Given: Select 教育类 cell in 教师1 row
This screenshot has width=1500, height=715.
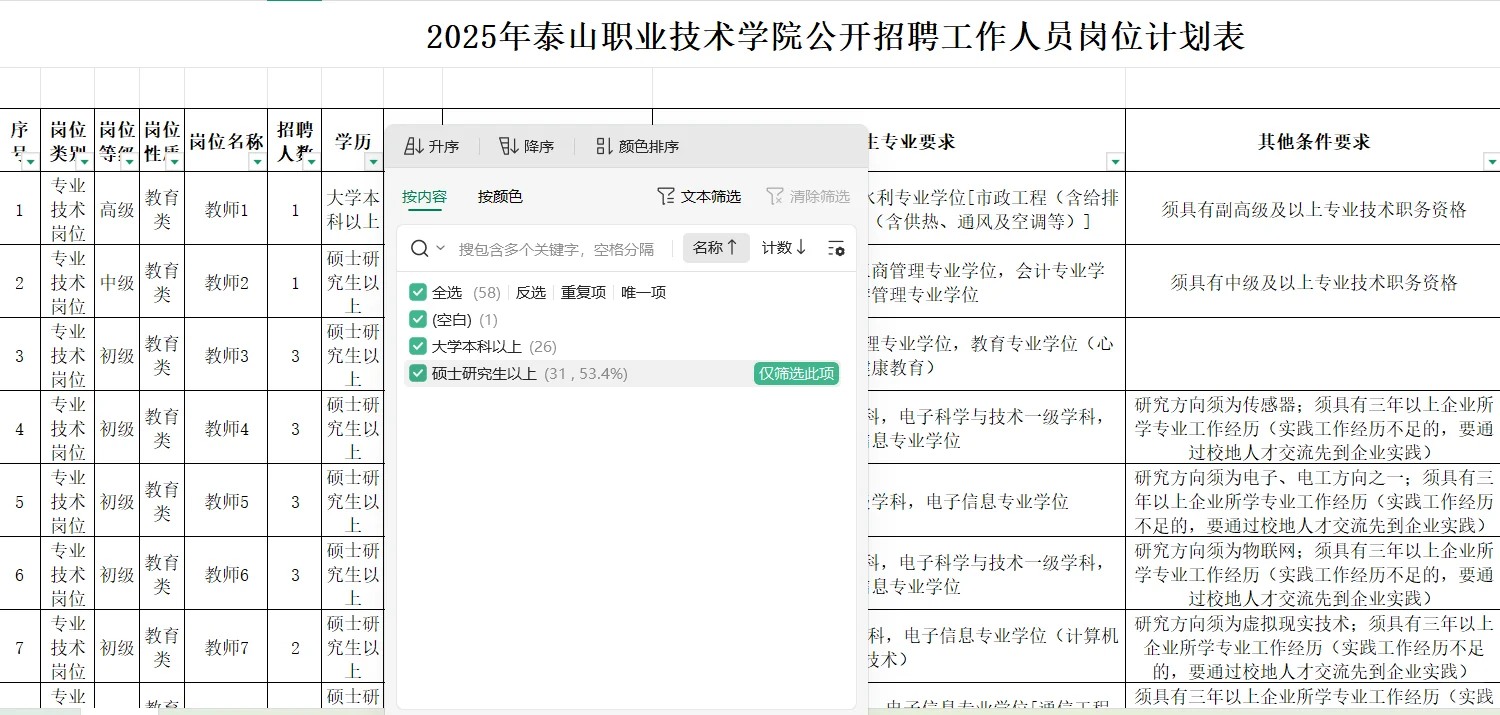Looking at the screenshot, I should (162, 209).
